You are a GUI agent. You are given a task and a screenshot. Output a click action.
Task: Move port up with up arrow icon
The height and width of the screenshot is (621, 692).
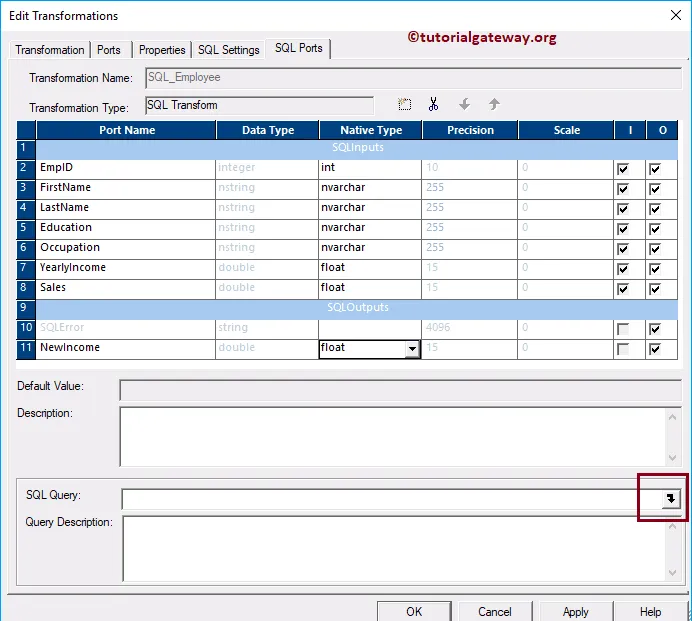(x=494, y=105)
